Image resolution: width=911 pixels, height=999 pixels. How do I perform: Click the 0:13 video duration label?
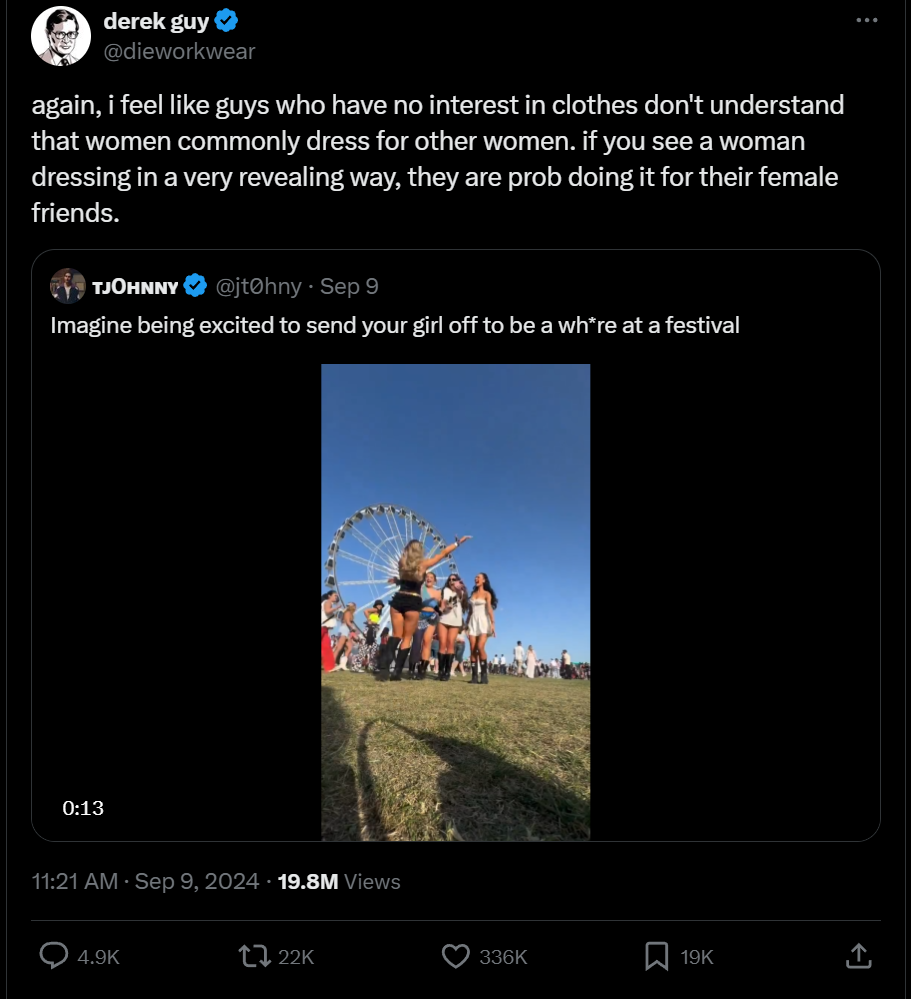click(x=83, y=807)
